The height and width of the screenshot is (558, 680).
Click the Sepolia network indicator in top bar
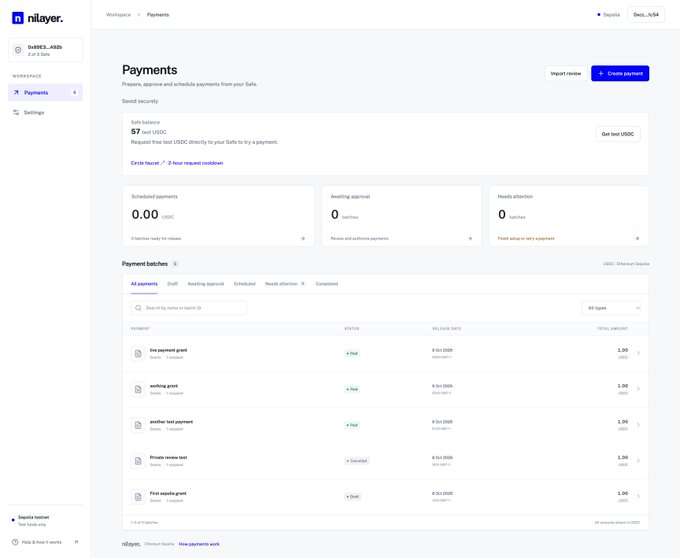(x=608, y=15)
